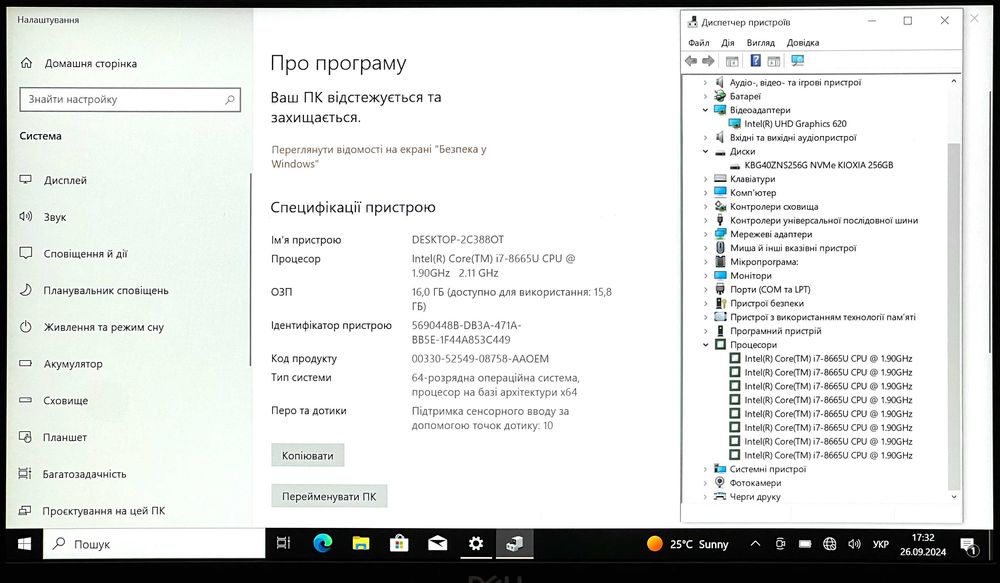1000x583 pixels.
Task: Click the Settings gear on taskbar
Action: click(476, 543)
